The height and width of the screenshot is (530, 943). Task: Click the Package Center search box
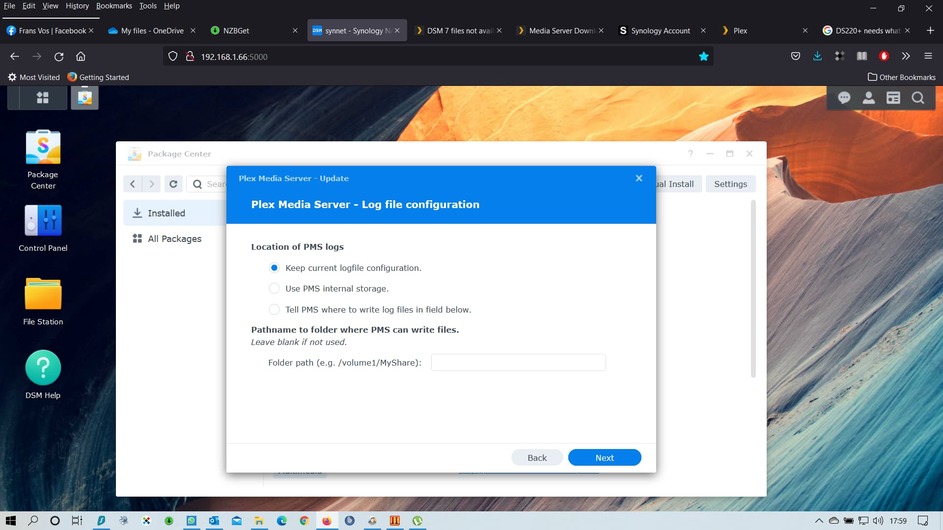coord(207,184)
